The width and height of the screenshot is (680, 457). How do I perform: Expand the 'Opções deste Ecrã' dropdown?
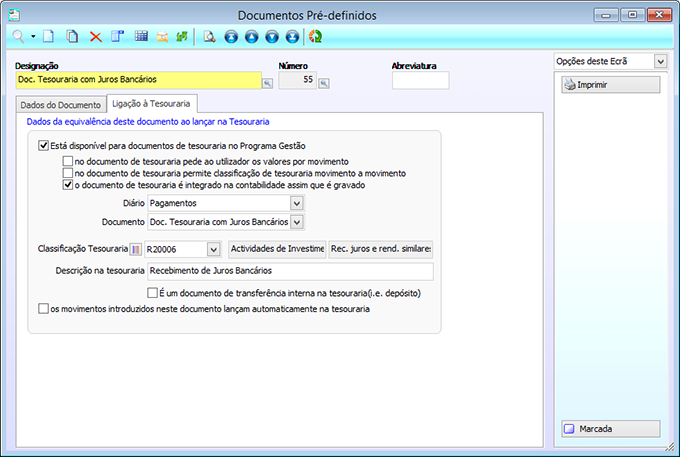tap(660, 61)
